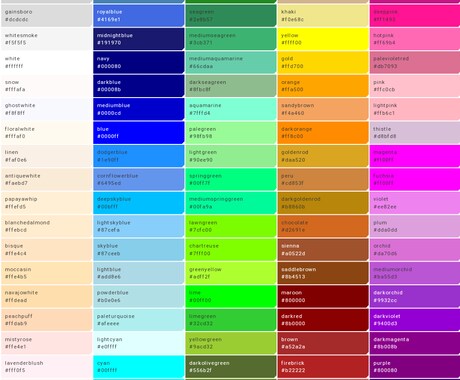
Task: Choose the darkviolet #9400d3 swatch
Action: click(415, 320)
